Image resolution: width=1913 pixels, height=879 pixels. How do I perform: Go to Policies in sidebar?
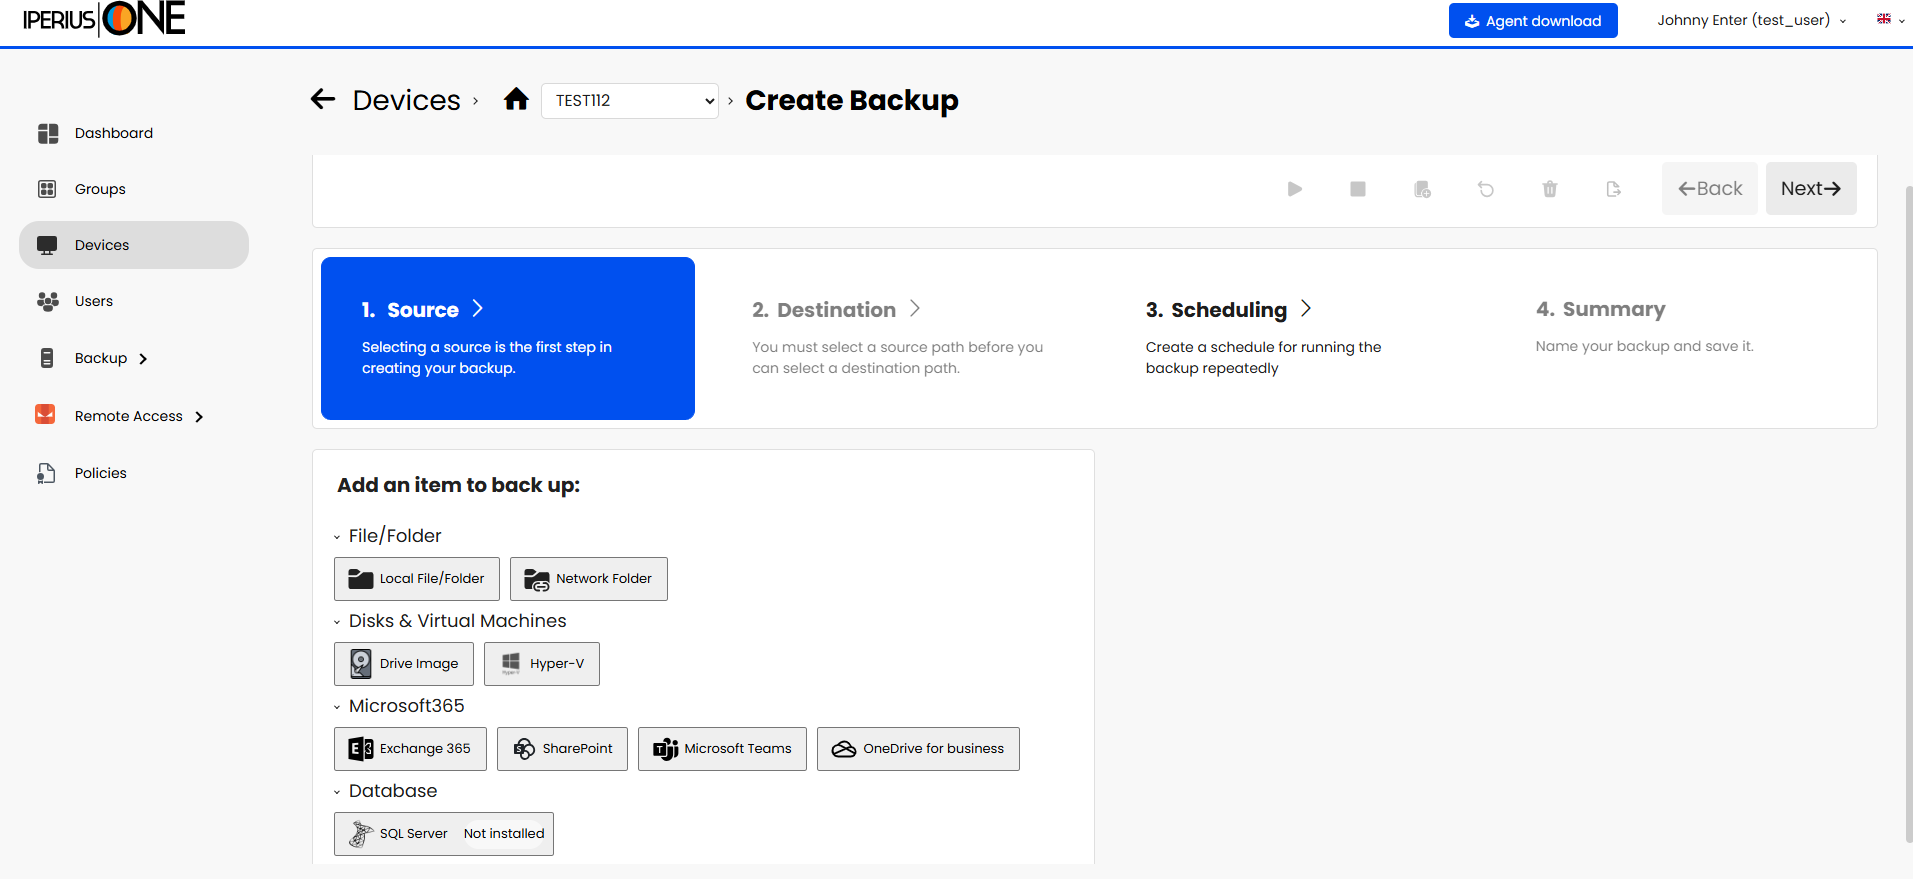100,473
